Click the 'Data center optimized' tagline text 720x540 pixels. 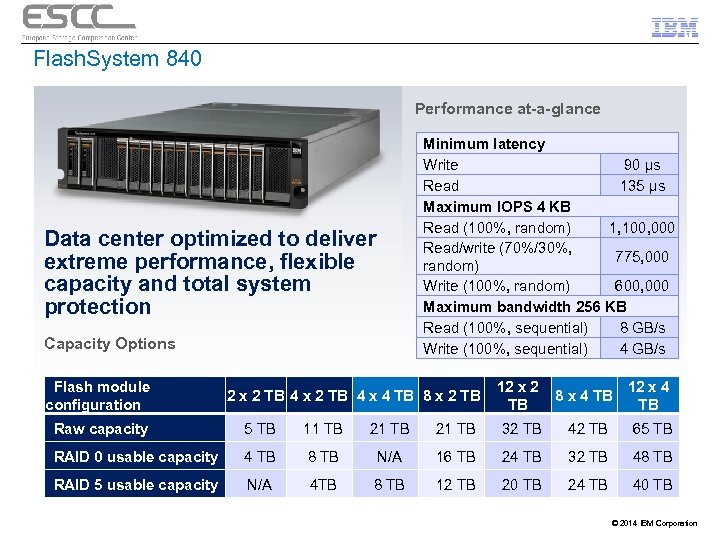211,273
